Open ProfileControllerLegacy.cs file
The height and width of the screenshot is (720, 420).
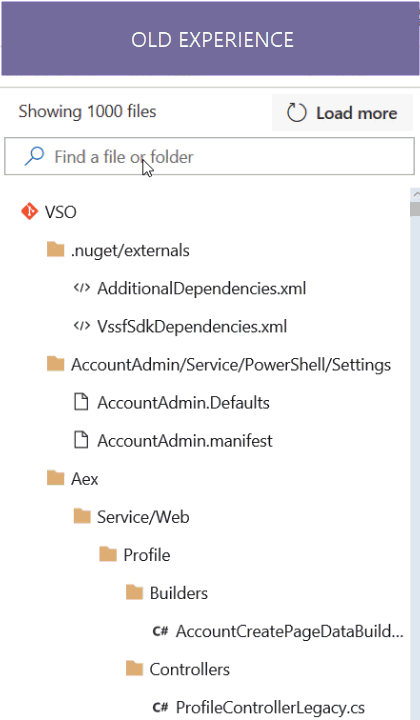[x=270, y=708]
